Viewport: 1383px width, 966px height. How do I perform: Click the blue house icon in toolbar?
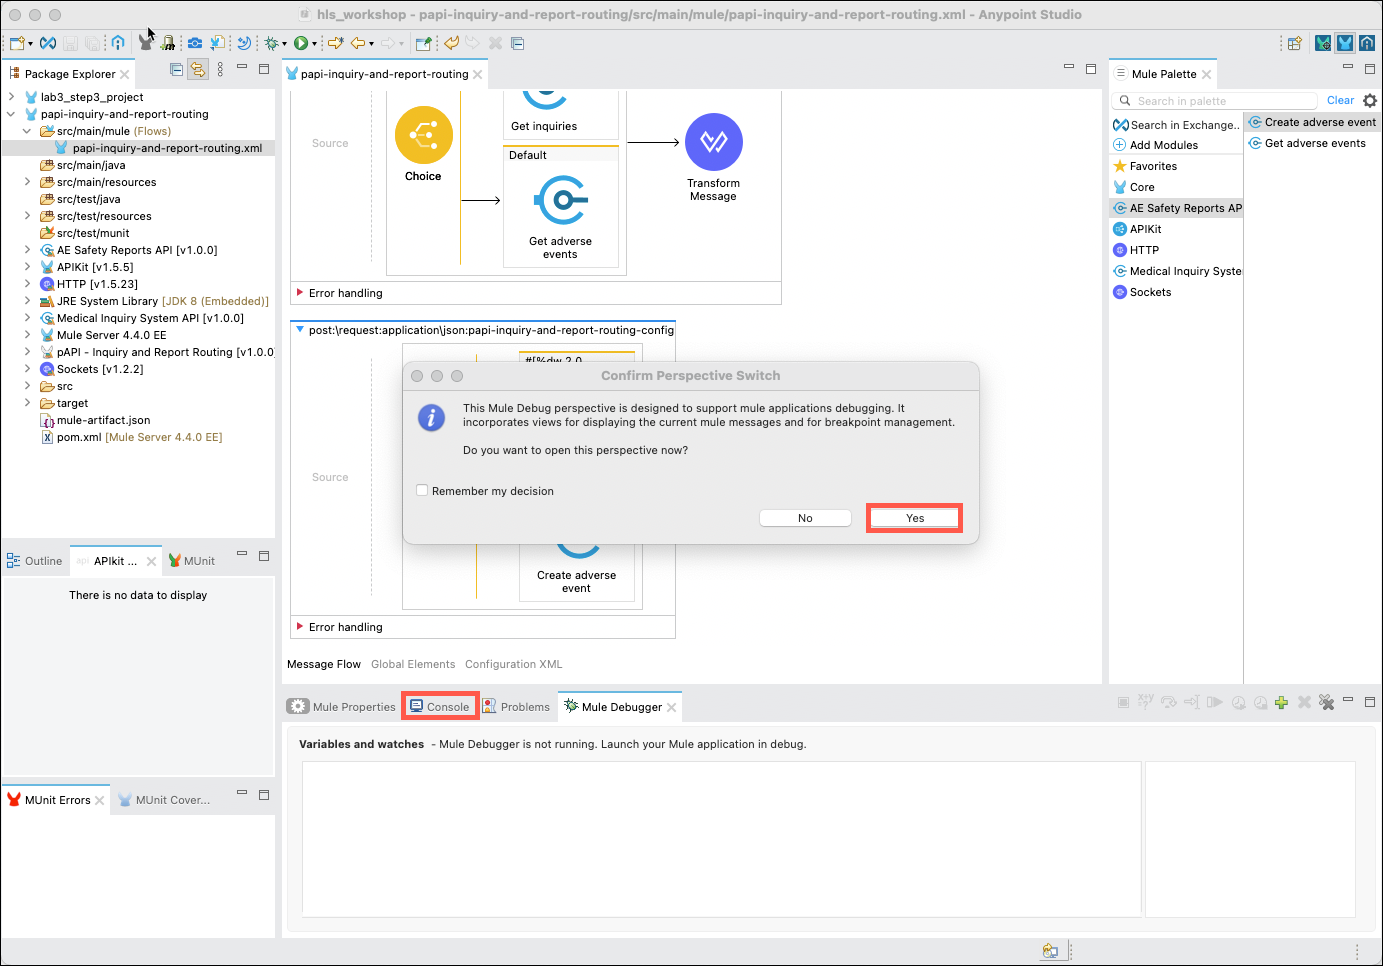tap(118, 43)
